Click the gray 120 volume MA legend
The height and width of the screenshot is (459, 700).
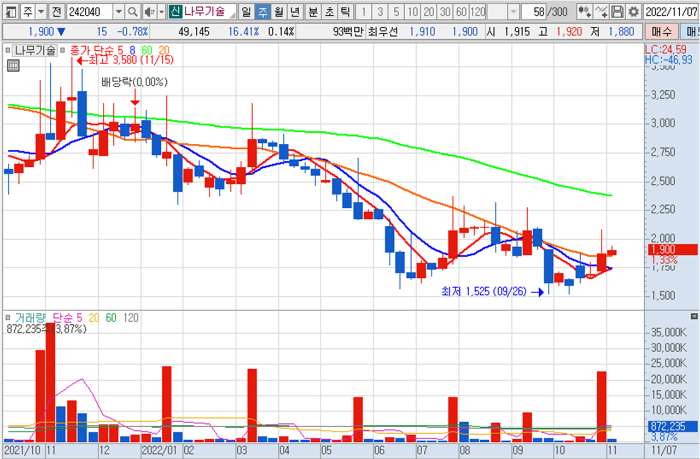point(131,317)
